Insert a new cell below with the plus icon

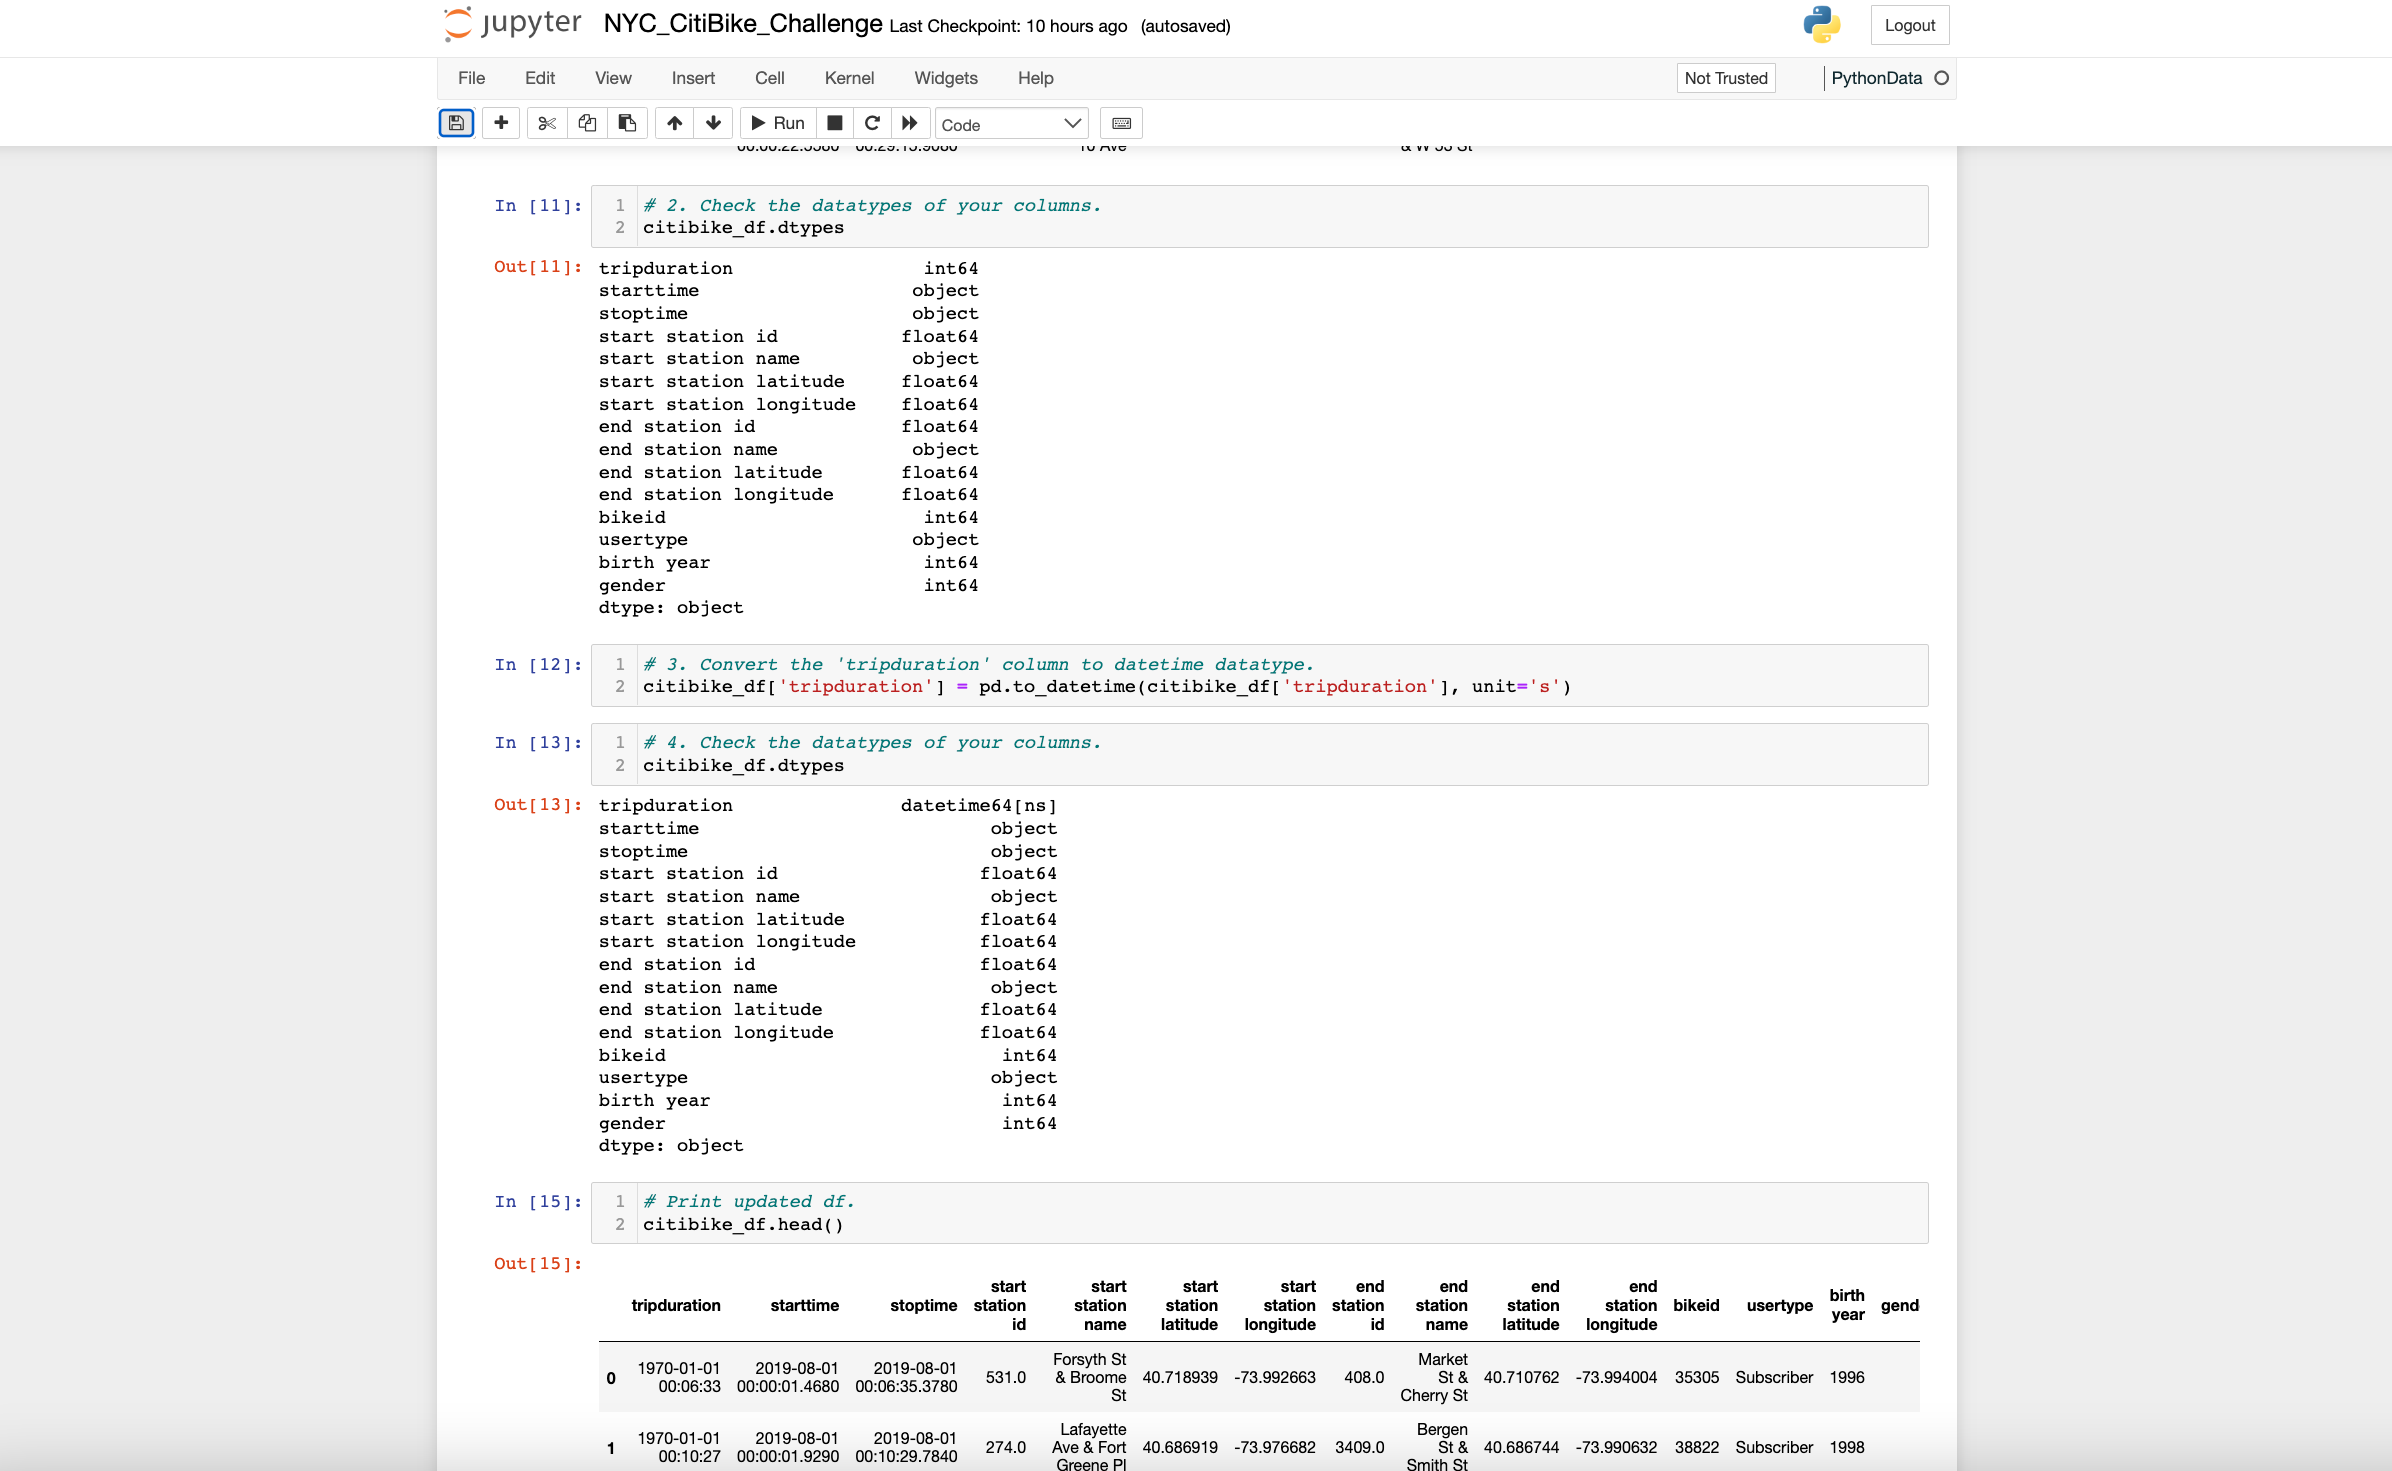click(x=501, y=123)
